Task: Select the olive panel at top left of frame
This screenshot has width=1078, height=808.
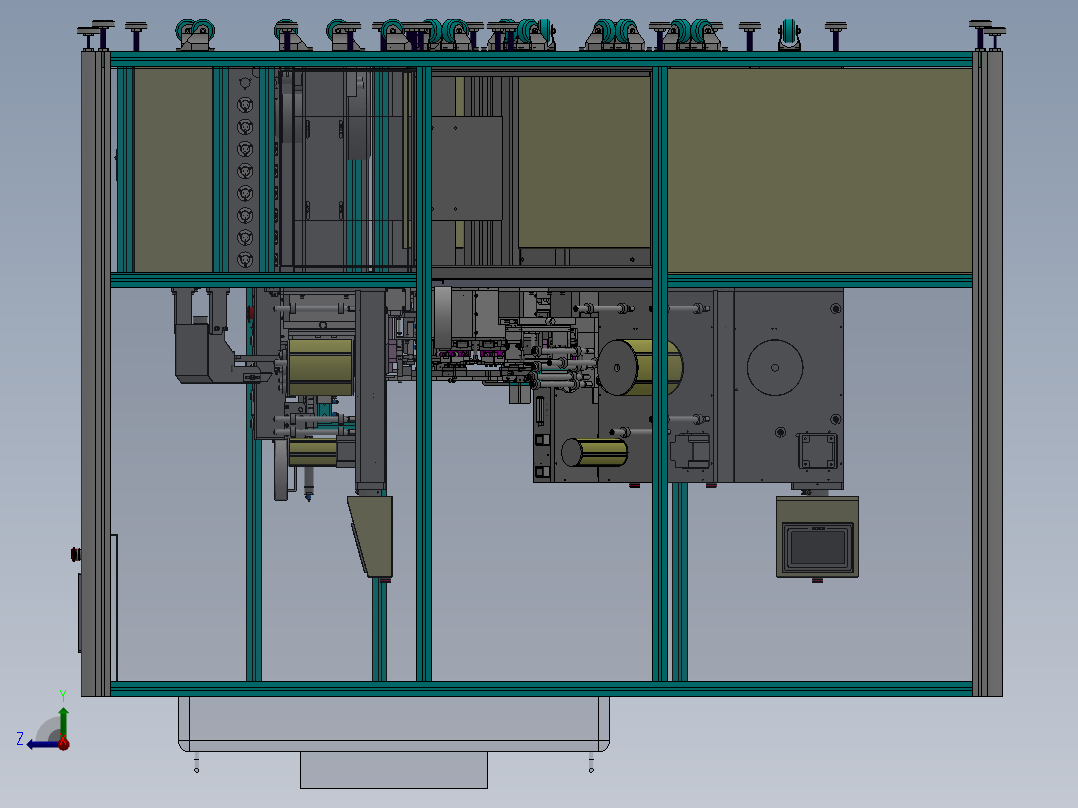Action: tap(173, 170)
